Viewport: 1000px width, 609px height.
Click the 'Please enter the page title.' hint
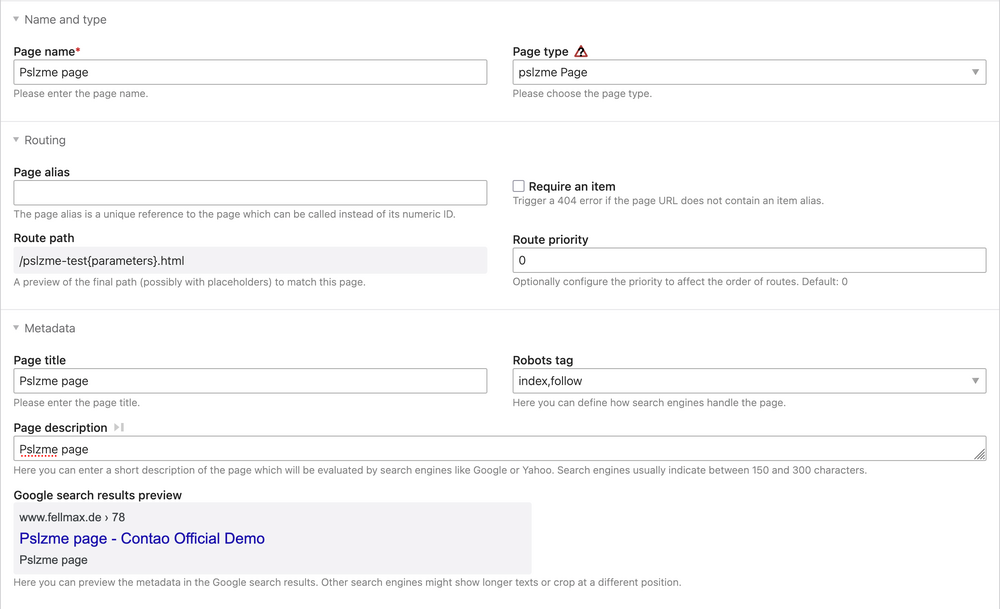[x=77, y=403]
